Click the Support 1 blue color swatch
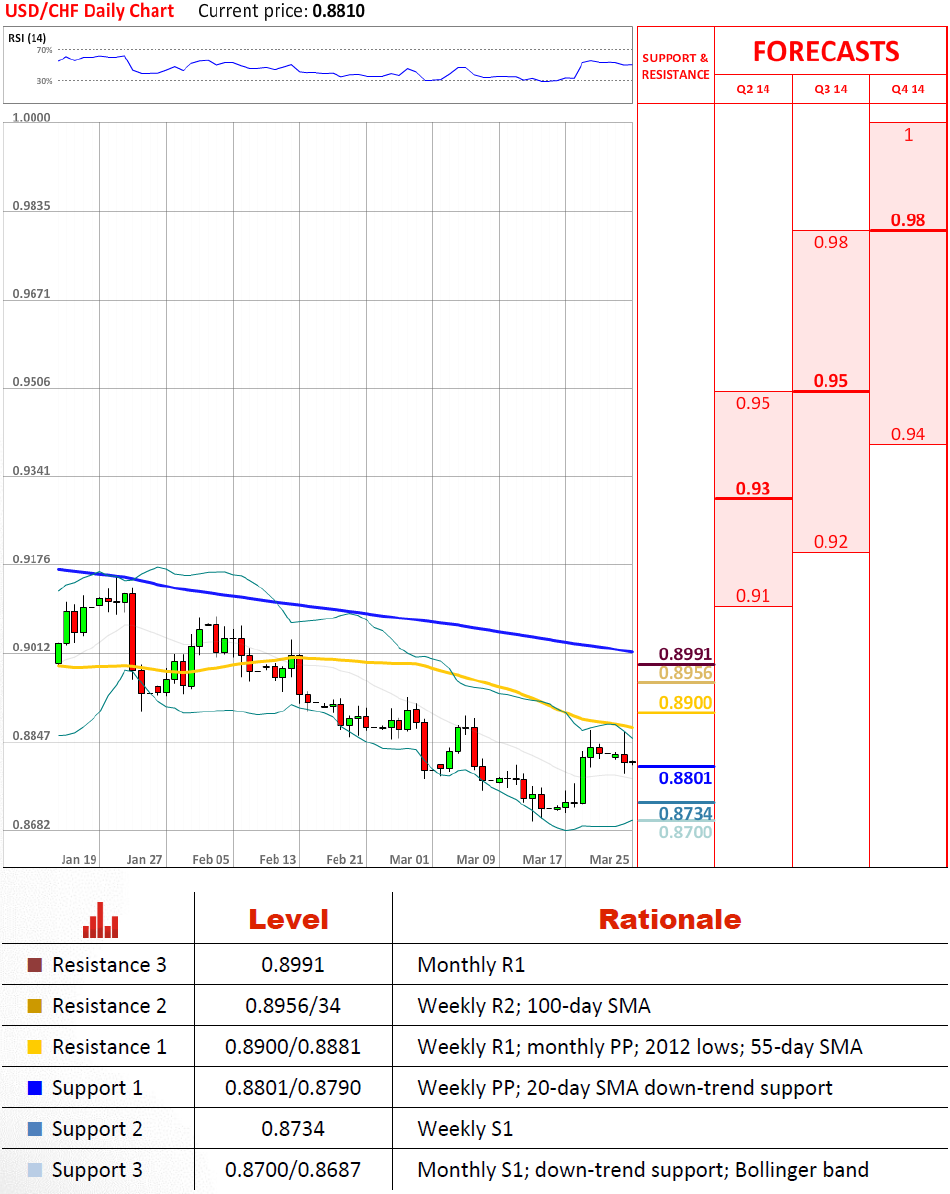The width and height of the screenshot is (950, 1194). click(35, 1087)
